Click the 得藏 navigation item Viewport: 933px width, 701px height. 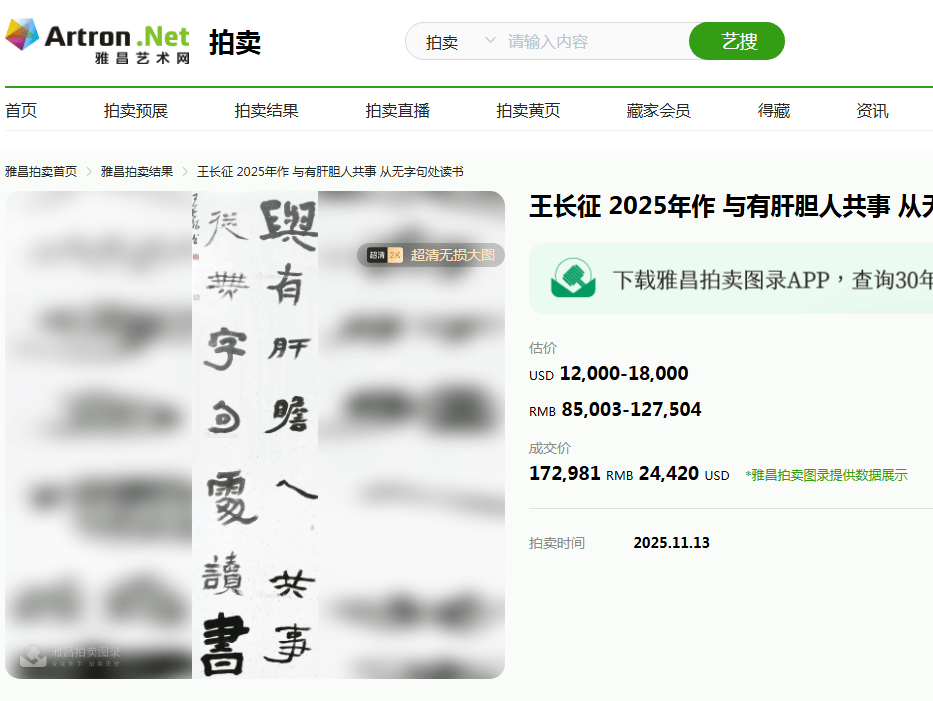(x=773, y=111)
